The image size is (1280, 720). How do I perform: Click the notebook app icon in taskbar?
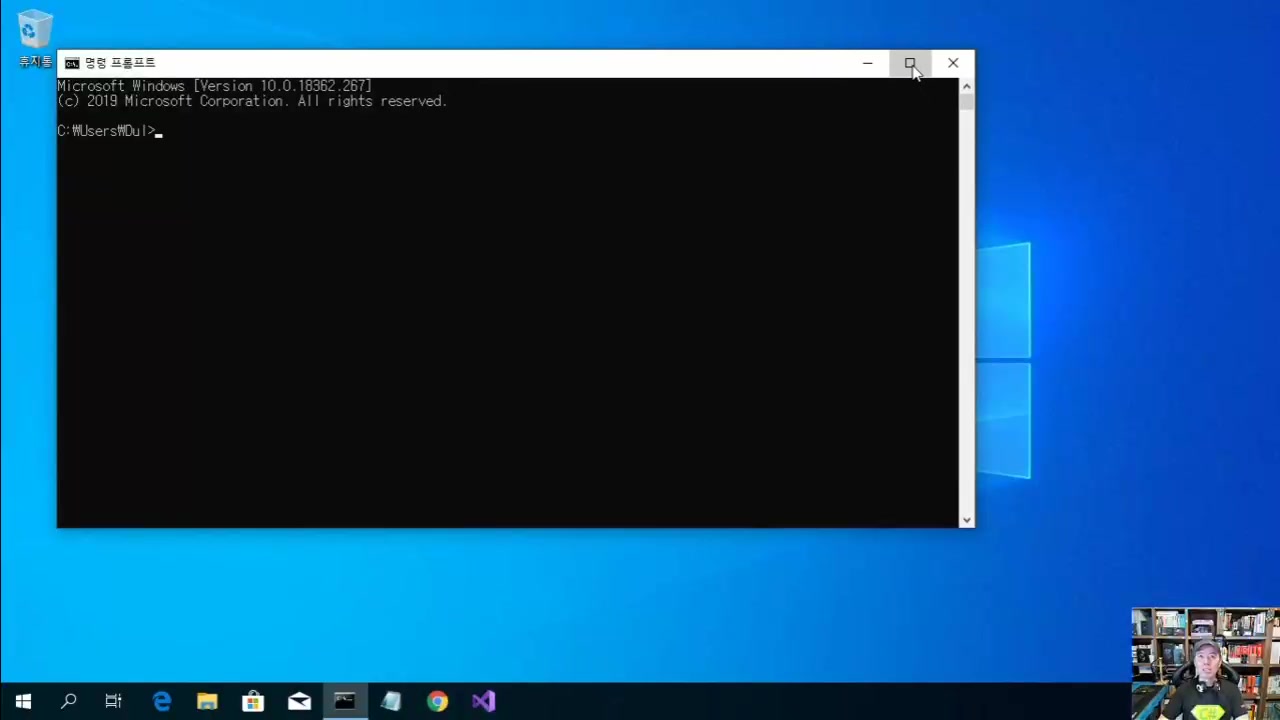point(391,701)
